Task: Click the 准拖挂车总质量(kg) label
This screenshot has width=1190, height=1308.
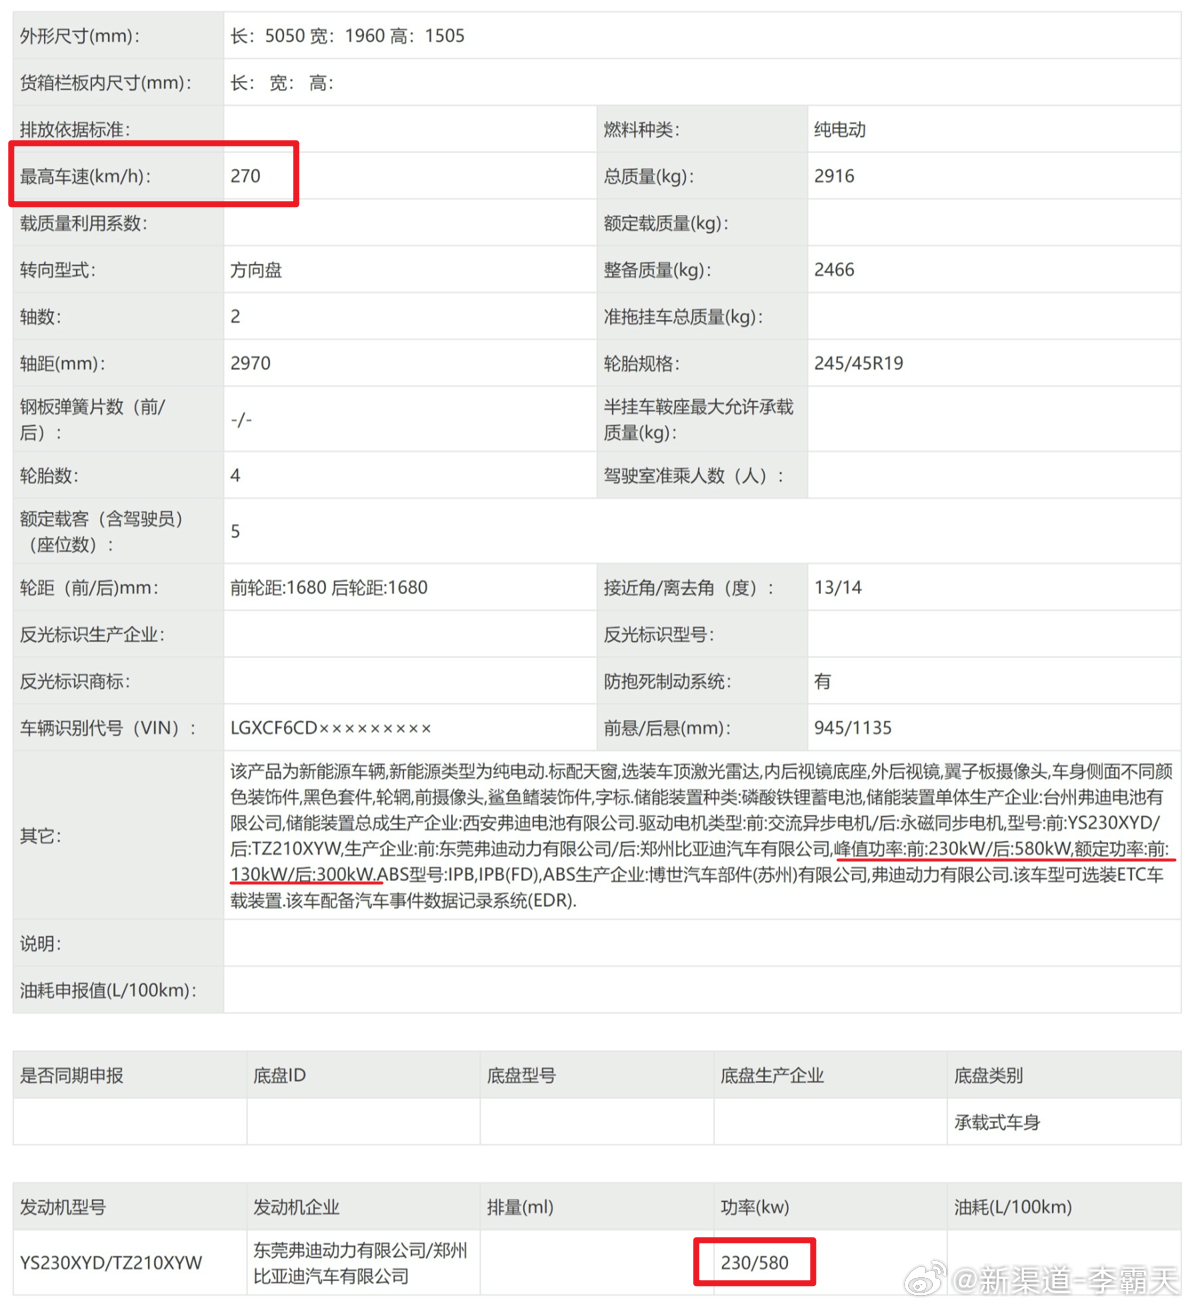Action: pyautogui.click(x=683, y=317)
